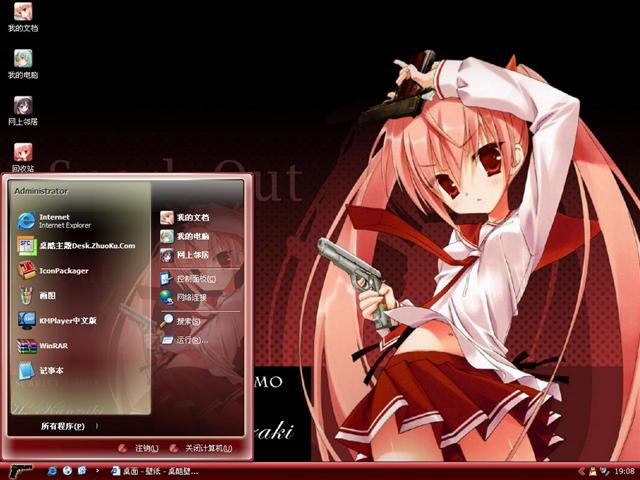Screen dimensions: 640x480
Task: Click 关闭计算机(U) shut down button
Action: click(201, 449)
